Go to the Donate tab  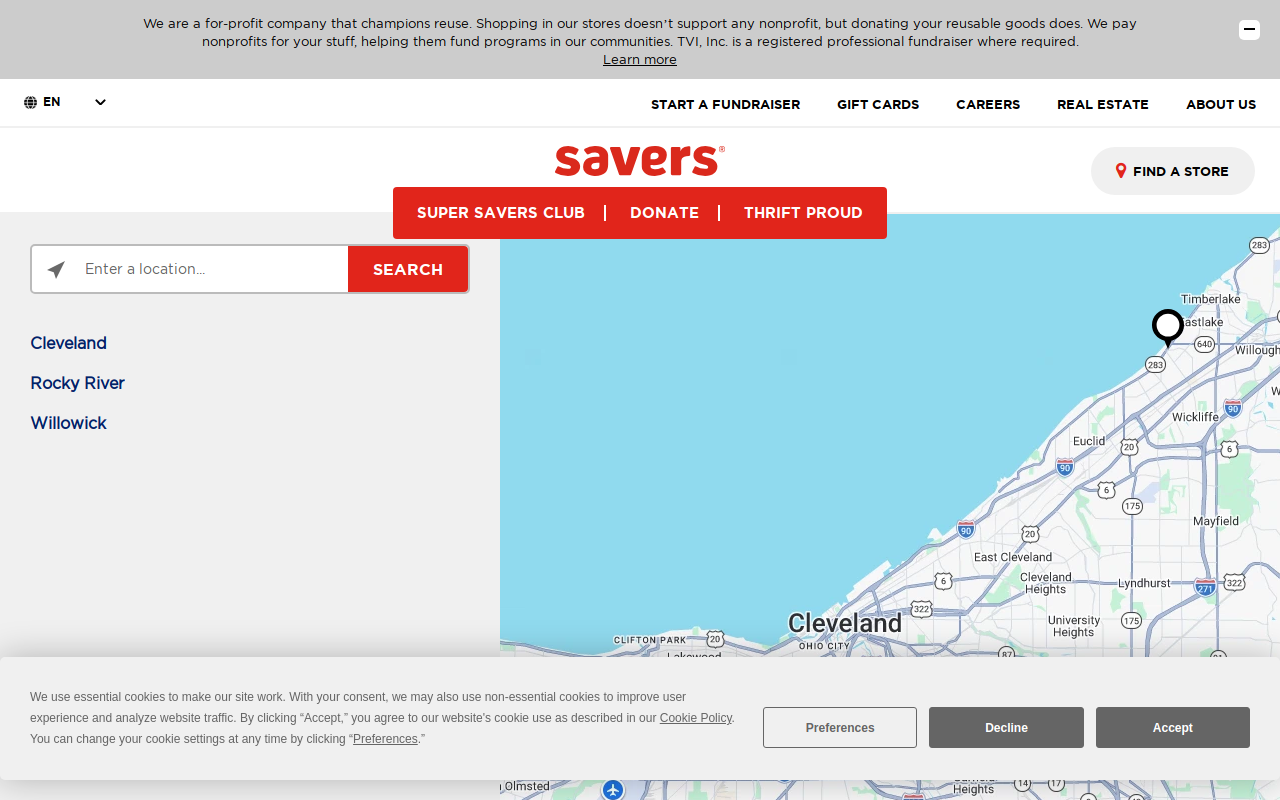pyautogui.click(x=664, y=213)
